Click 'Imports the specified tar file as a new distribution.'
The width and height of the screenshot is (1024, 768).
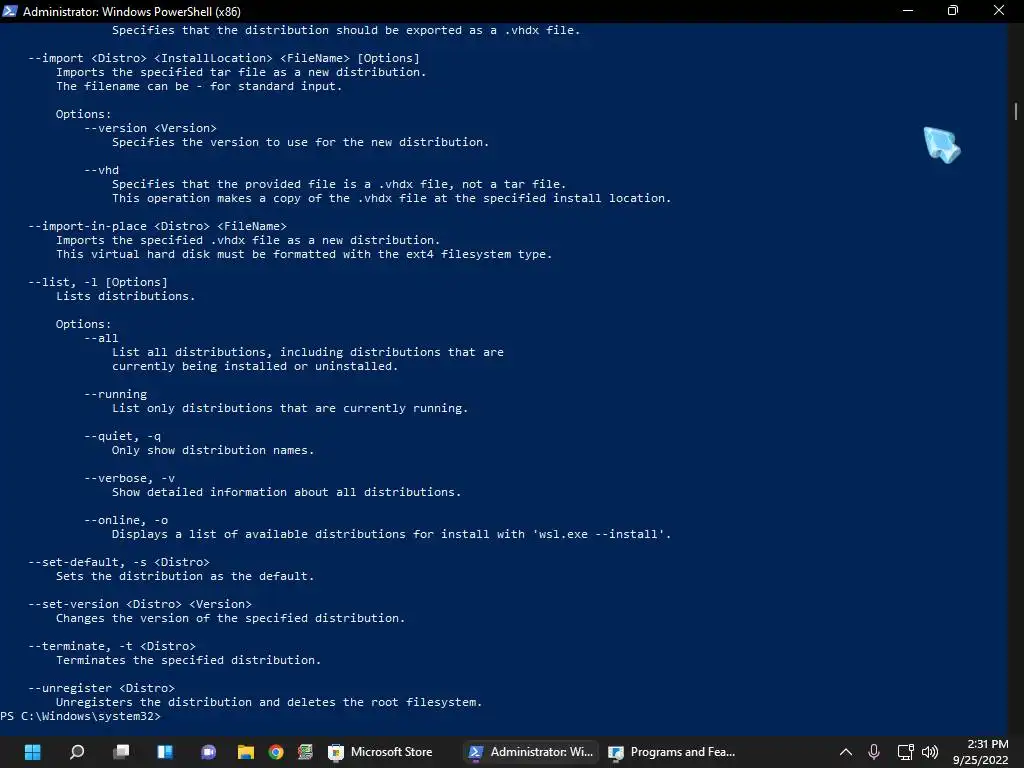pos(241,72)
